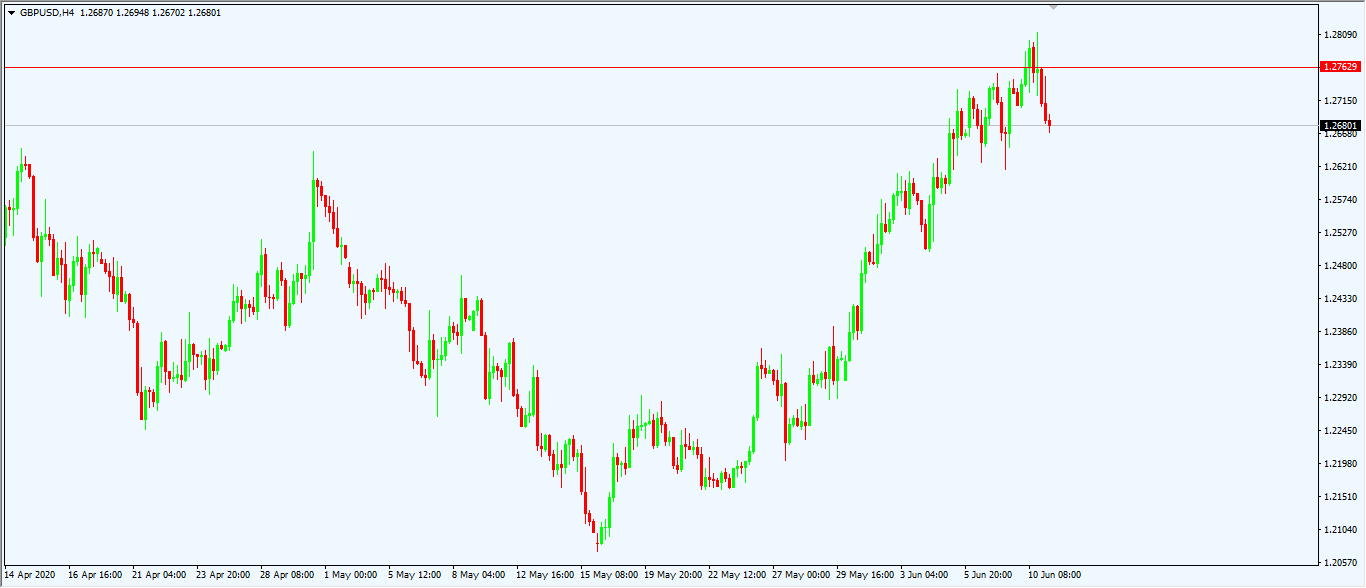Click the high price value 1.26948

tap(133, 12)
